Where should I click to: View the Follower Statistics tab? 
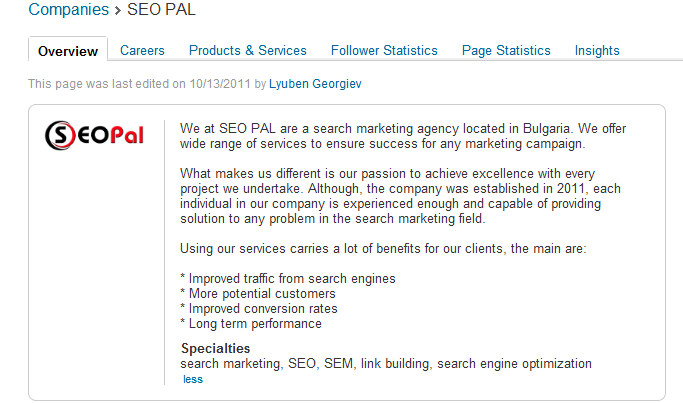384,51
